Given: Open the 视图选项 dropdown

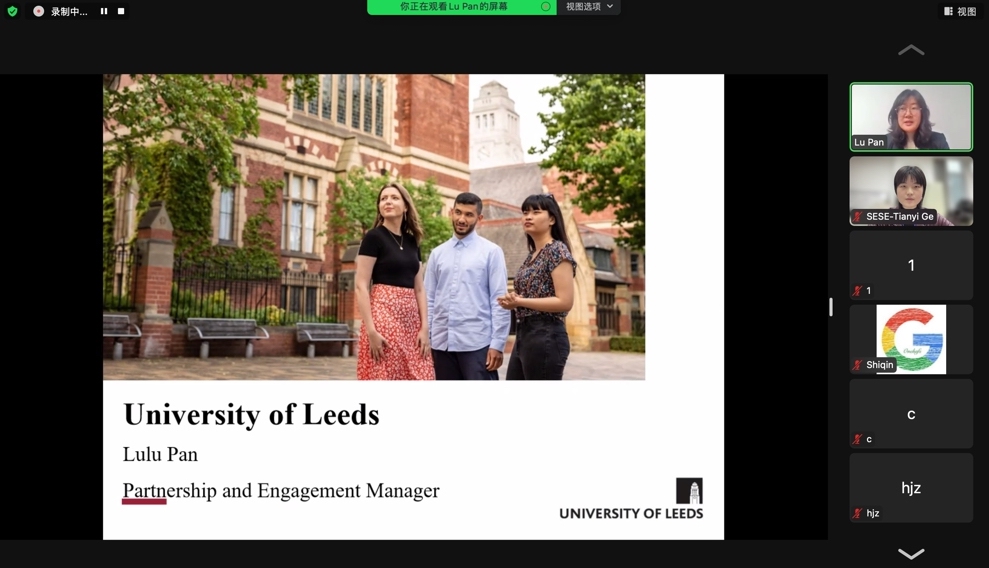Looking at the screenshot, I should coord(589,7).
